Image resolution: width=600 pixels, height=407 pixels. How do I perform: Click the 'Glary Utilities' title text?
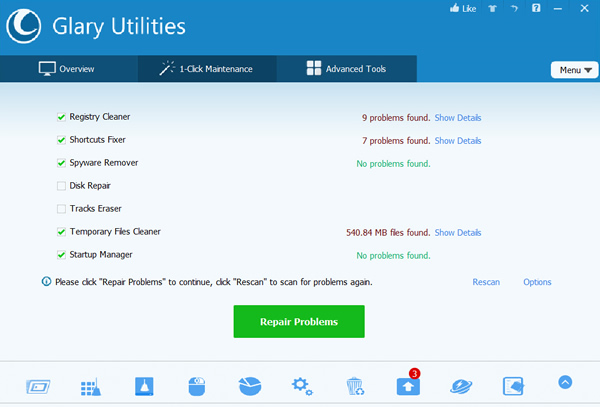tap(119, 27)
